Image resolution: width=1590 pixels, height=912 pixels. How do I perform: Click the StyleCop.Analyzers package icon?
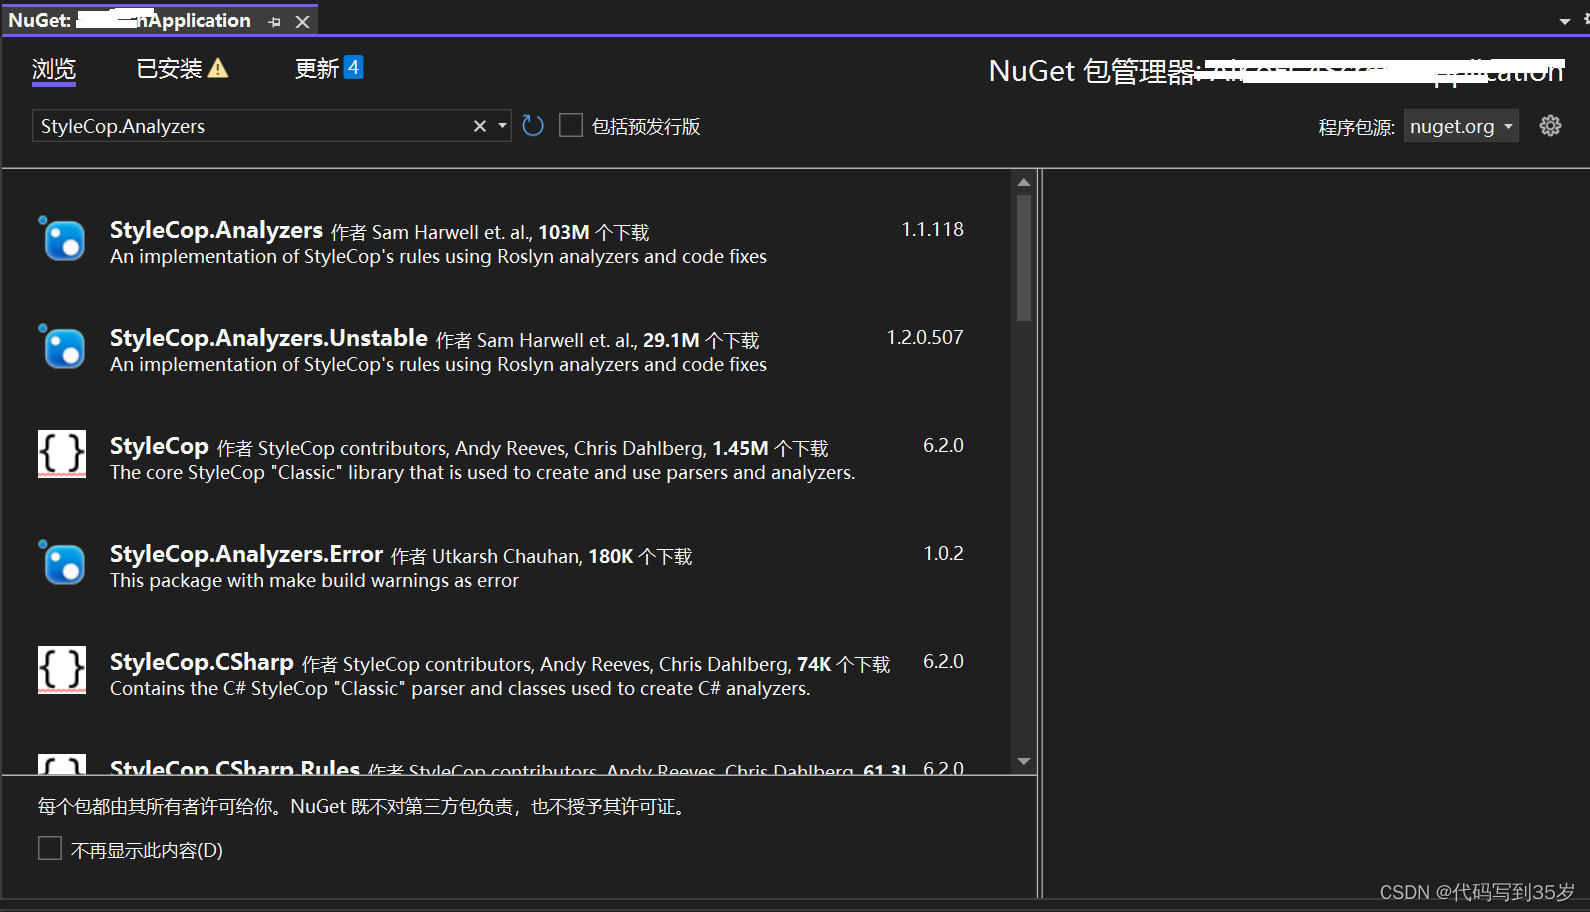click(x=62, y=238)
